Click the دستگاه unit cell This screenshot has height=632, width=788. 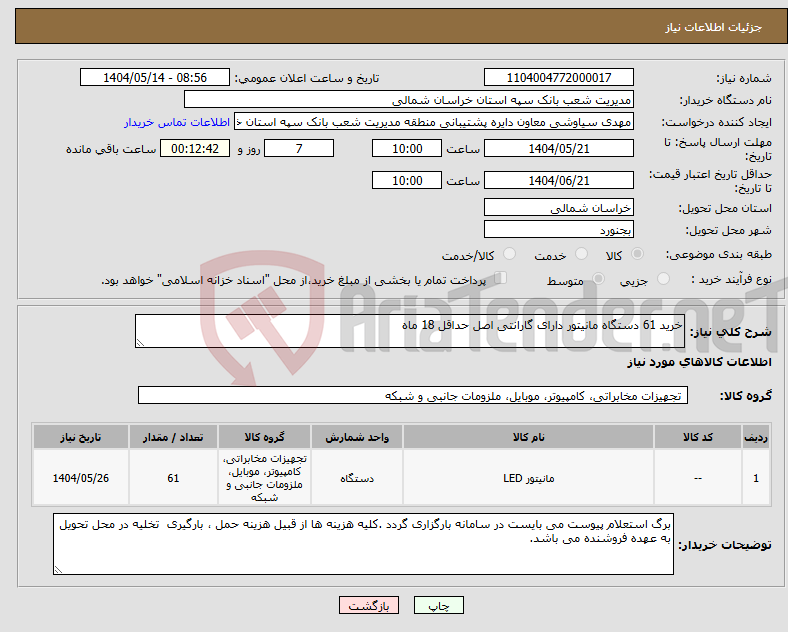pos(357,478)
